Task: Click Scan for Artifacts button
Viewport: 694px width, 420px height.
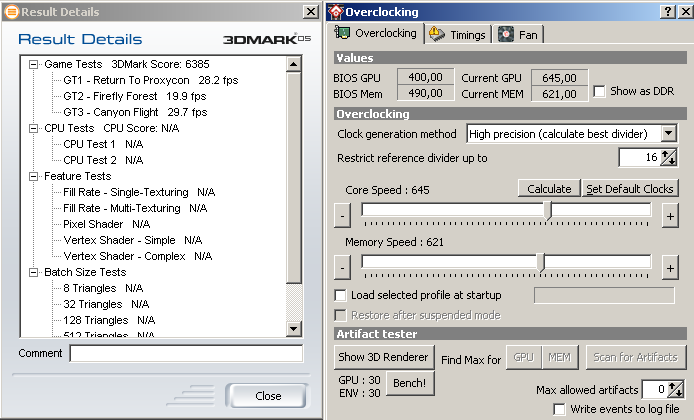Action: pos(636,357)
